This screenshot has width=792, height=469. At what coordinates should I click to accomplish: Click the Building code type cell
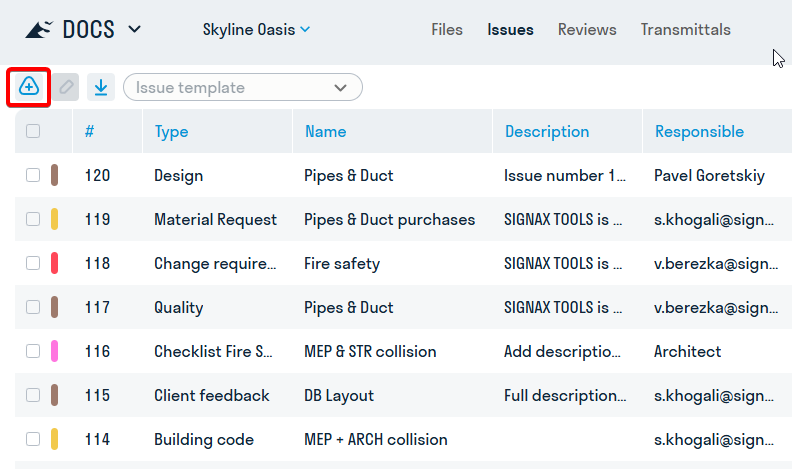click(204, 439)
